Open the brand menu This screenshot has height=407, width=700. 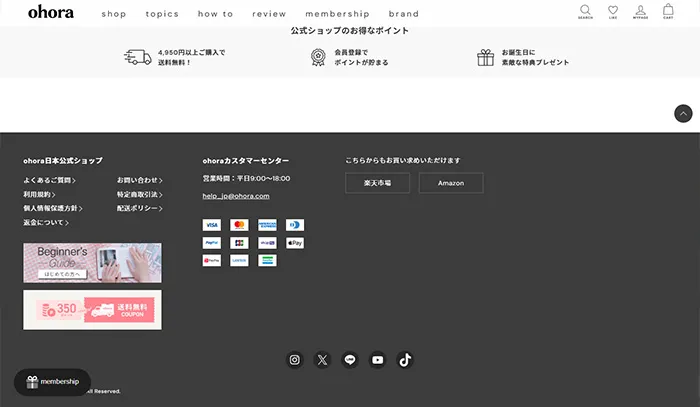[x=404, y=14]
